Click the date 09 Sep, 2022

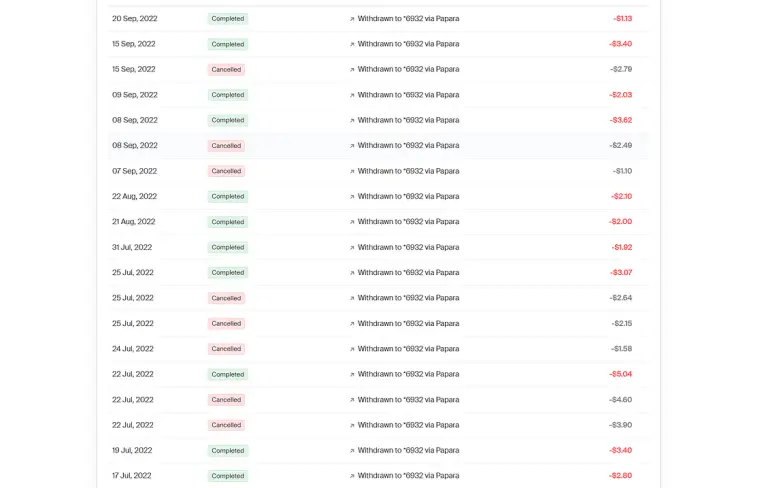135,95
